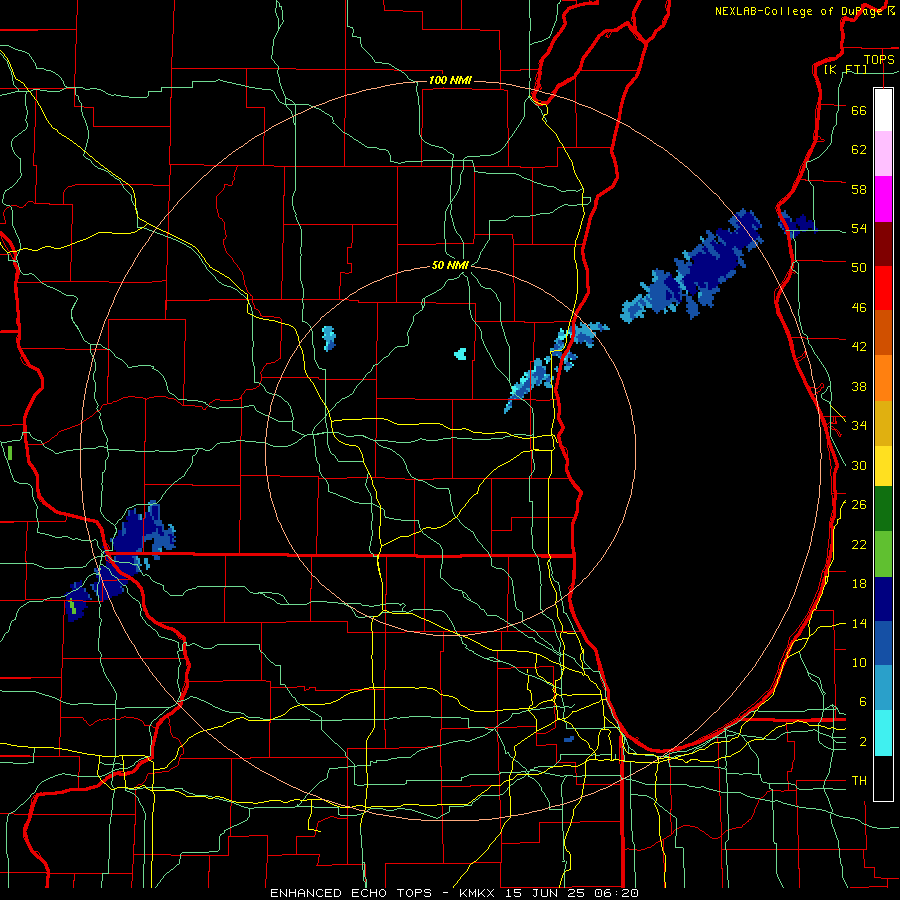Click the gold legend swatch

pyautogui.click(x=883, y=423)
